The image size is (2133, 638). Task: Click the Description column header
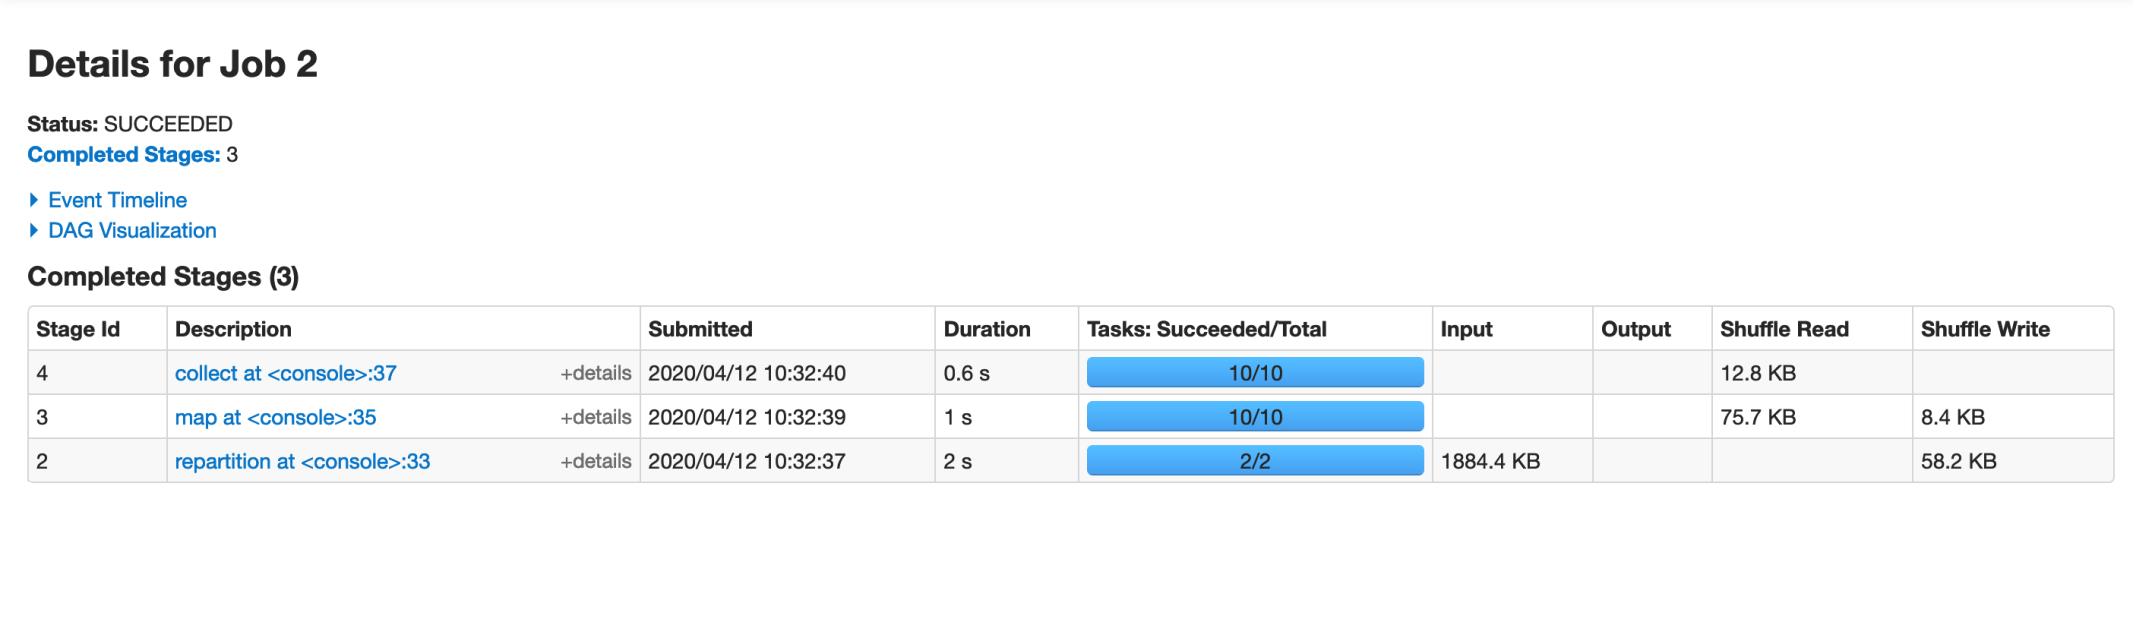pos(233,329)
